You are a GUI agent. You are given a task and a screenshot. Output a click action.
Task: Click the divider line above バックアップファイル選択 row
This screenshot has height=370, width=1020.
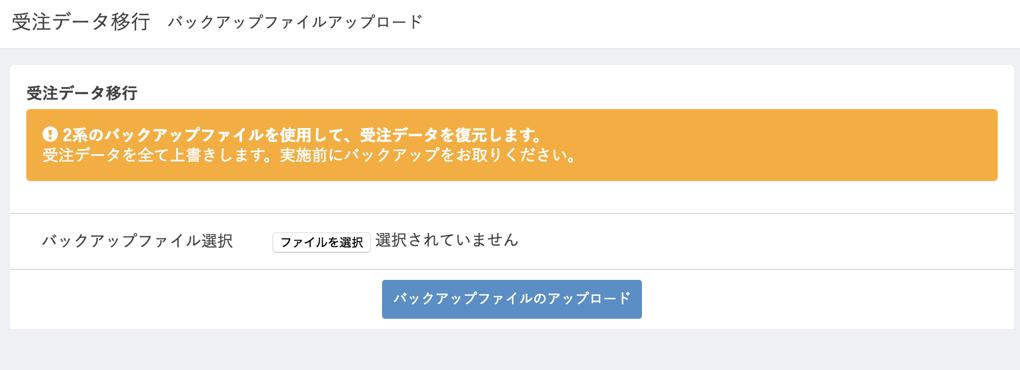coord(512,213)
